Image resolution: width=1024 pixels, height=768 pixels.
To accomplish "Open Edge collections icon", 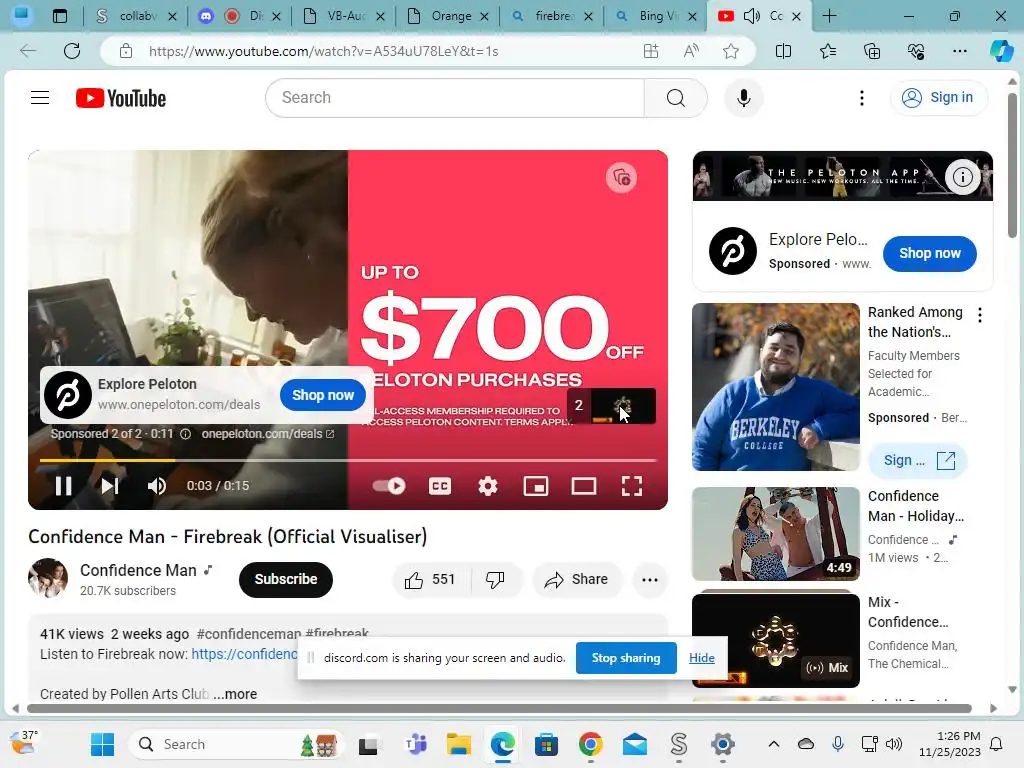I will point(872,51).
